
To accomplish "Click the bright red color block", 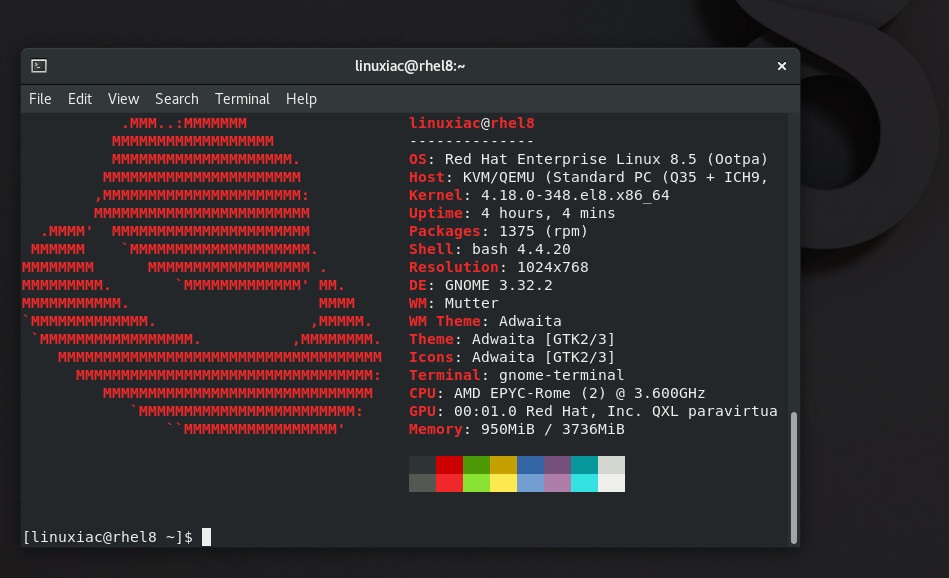I will [x=449, y=483].
